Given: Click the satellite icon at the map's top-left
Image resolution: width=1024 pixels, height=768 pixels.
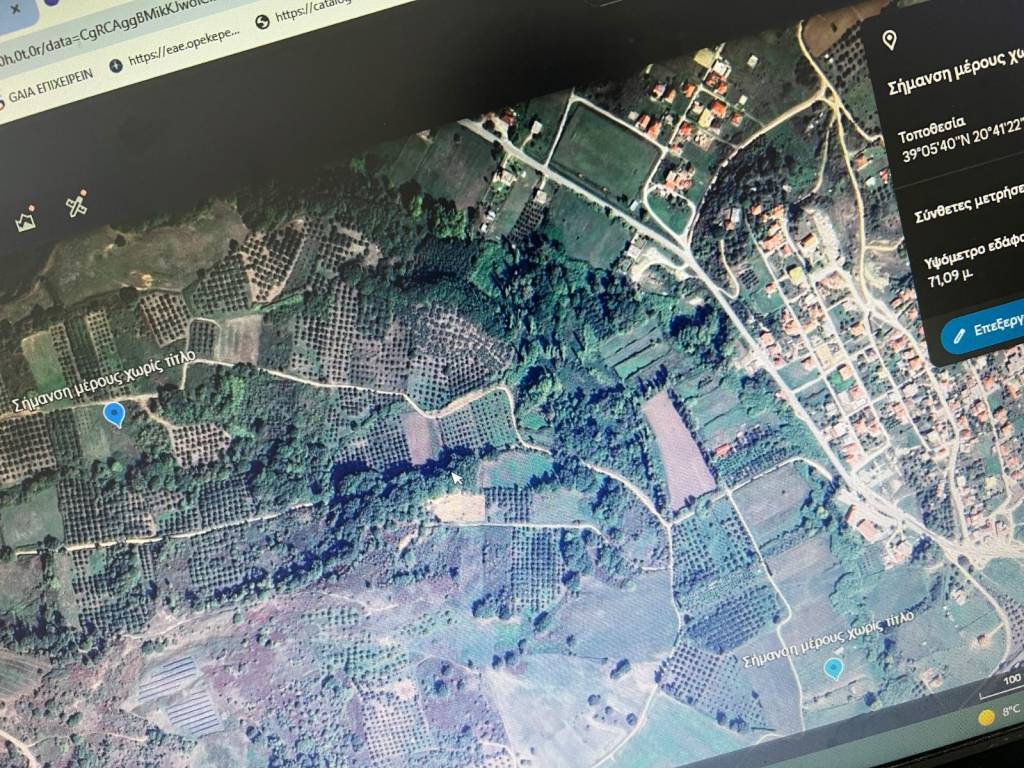Looking at the screenshot, I should [77, 203].
